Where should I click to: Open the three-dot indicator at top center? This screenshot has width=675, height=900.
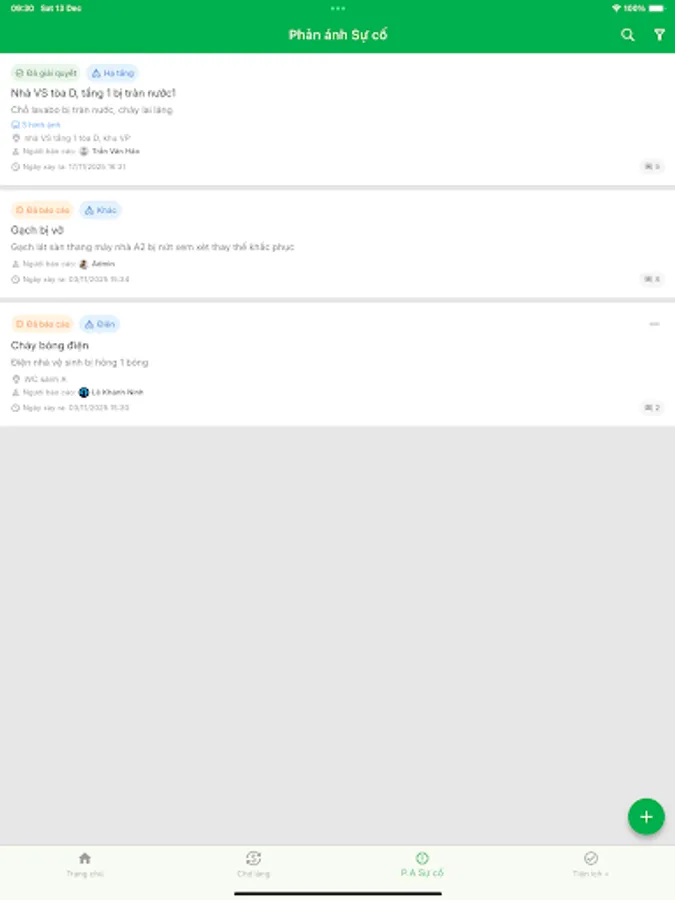point(337,8)
